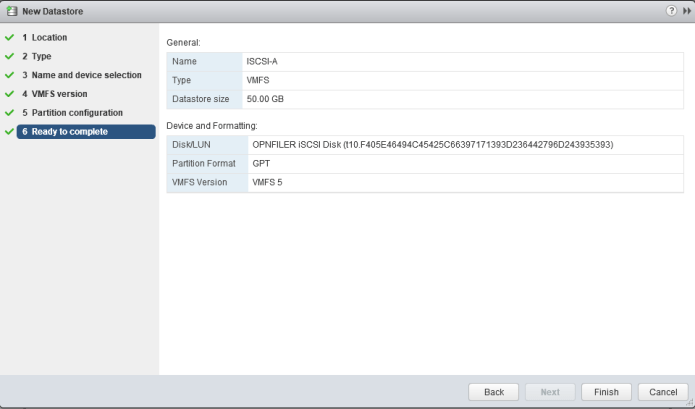Click the checkmark beside Ready to complete
This screenshot has width=695, height=409.
coord(9,132)
